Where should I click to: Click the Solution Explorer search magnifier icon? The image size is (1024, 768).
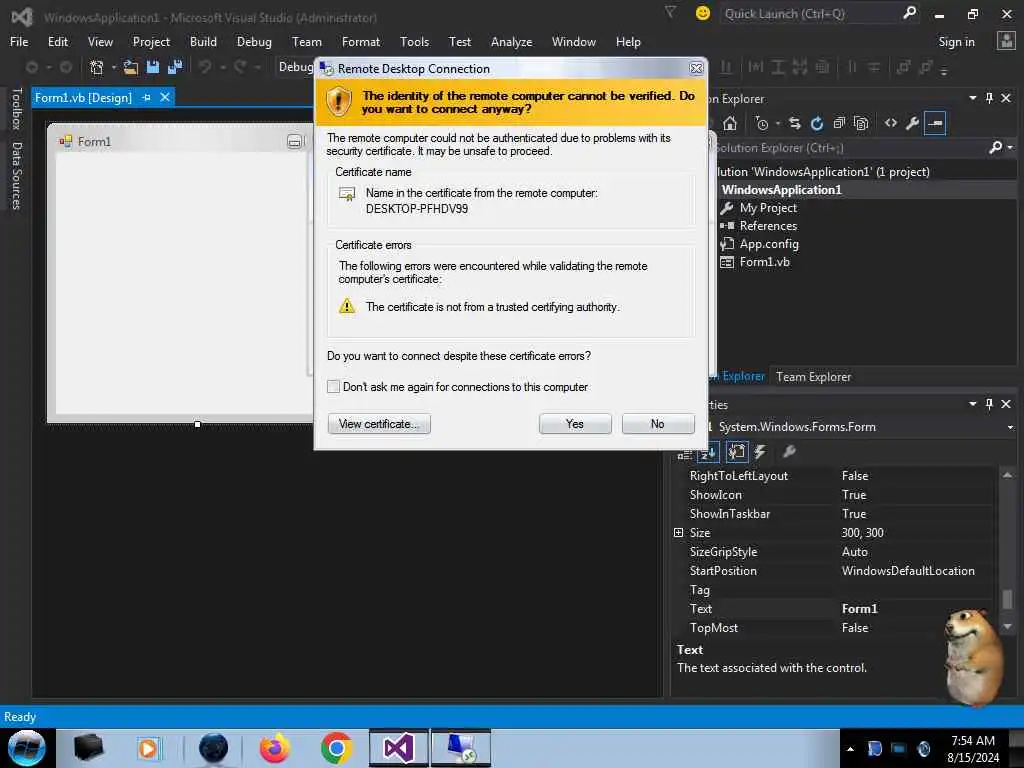point(995,148)
